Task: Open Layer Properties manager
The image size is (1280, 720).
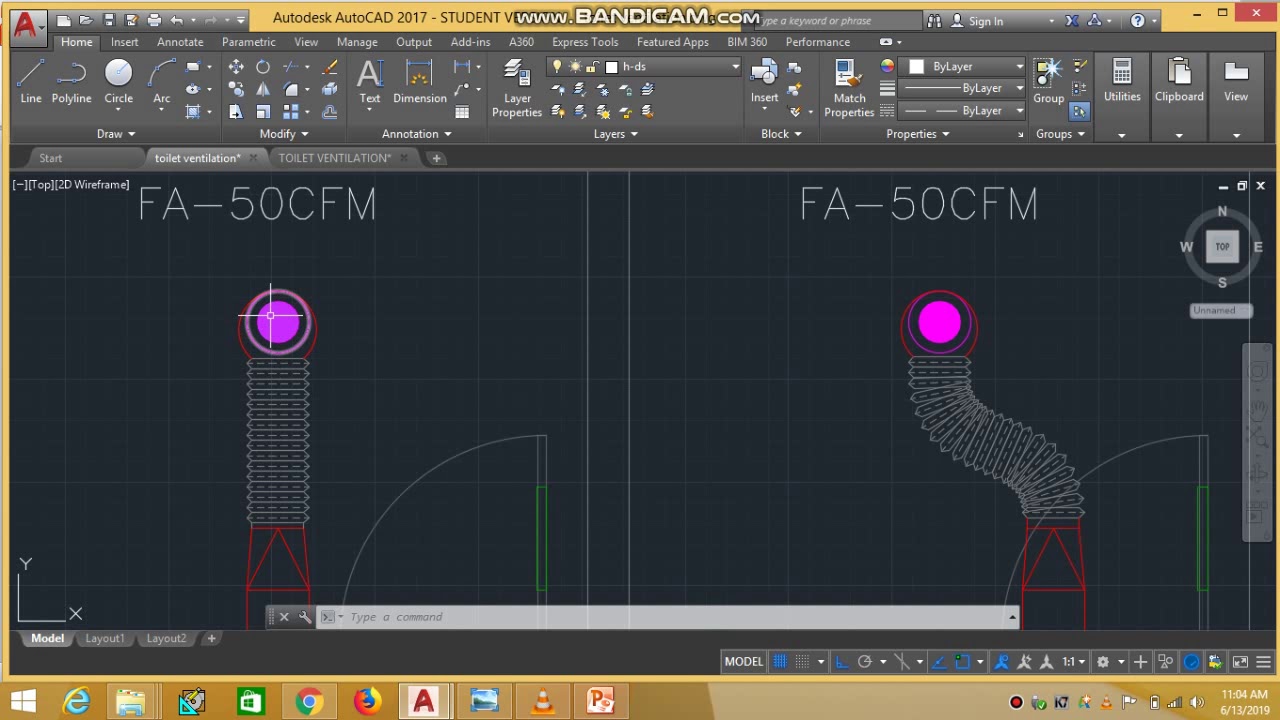Action: coord(517,88)
